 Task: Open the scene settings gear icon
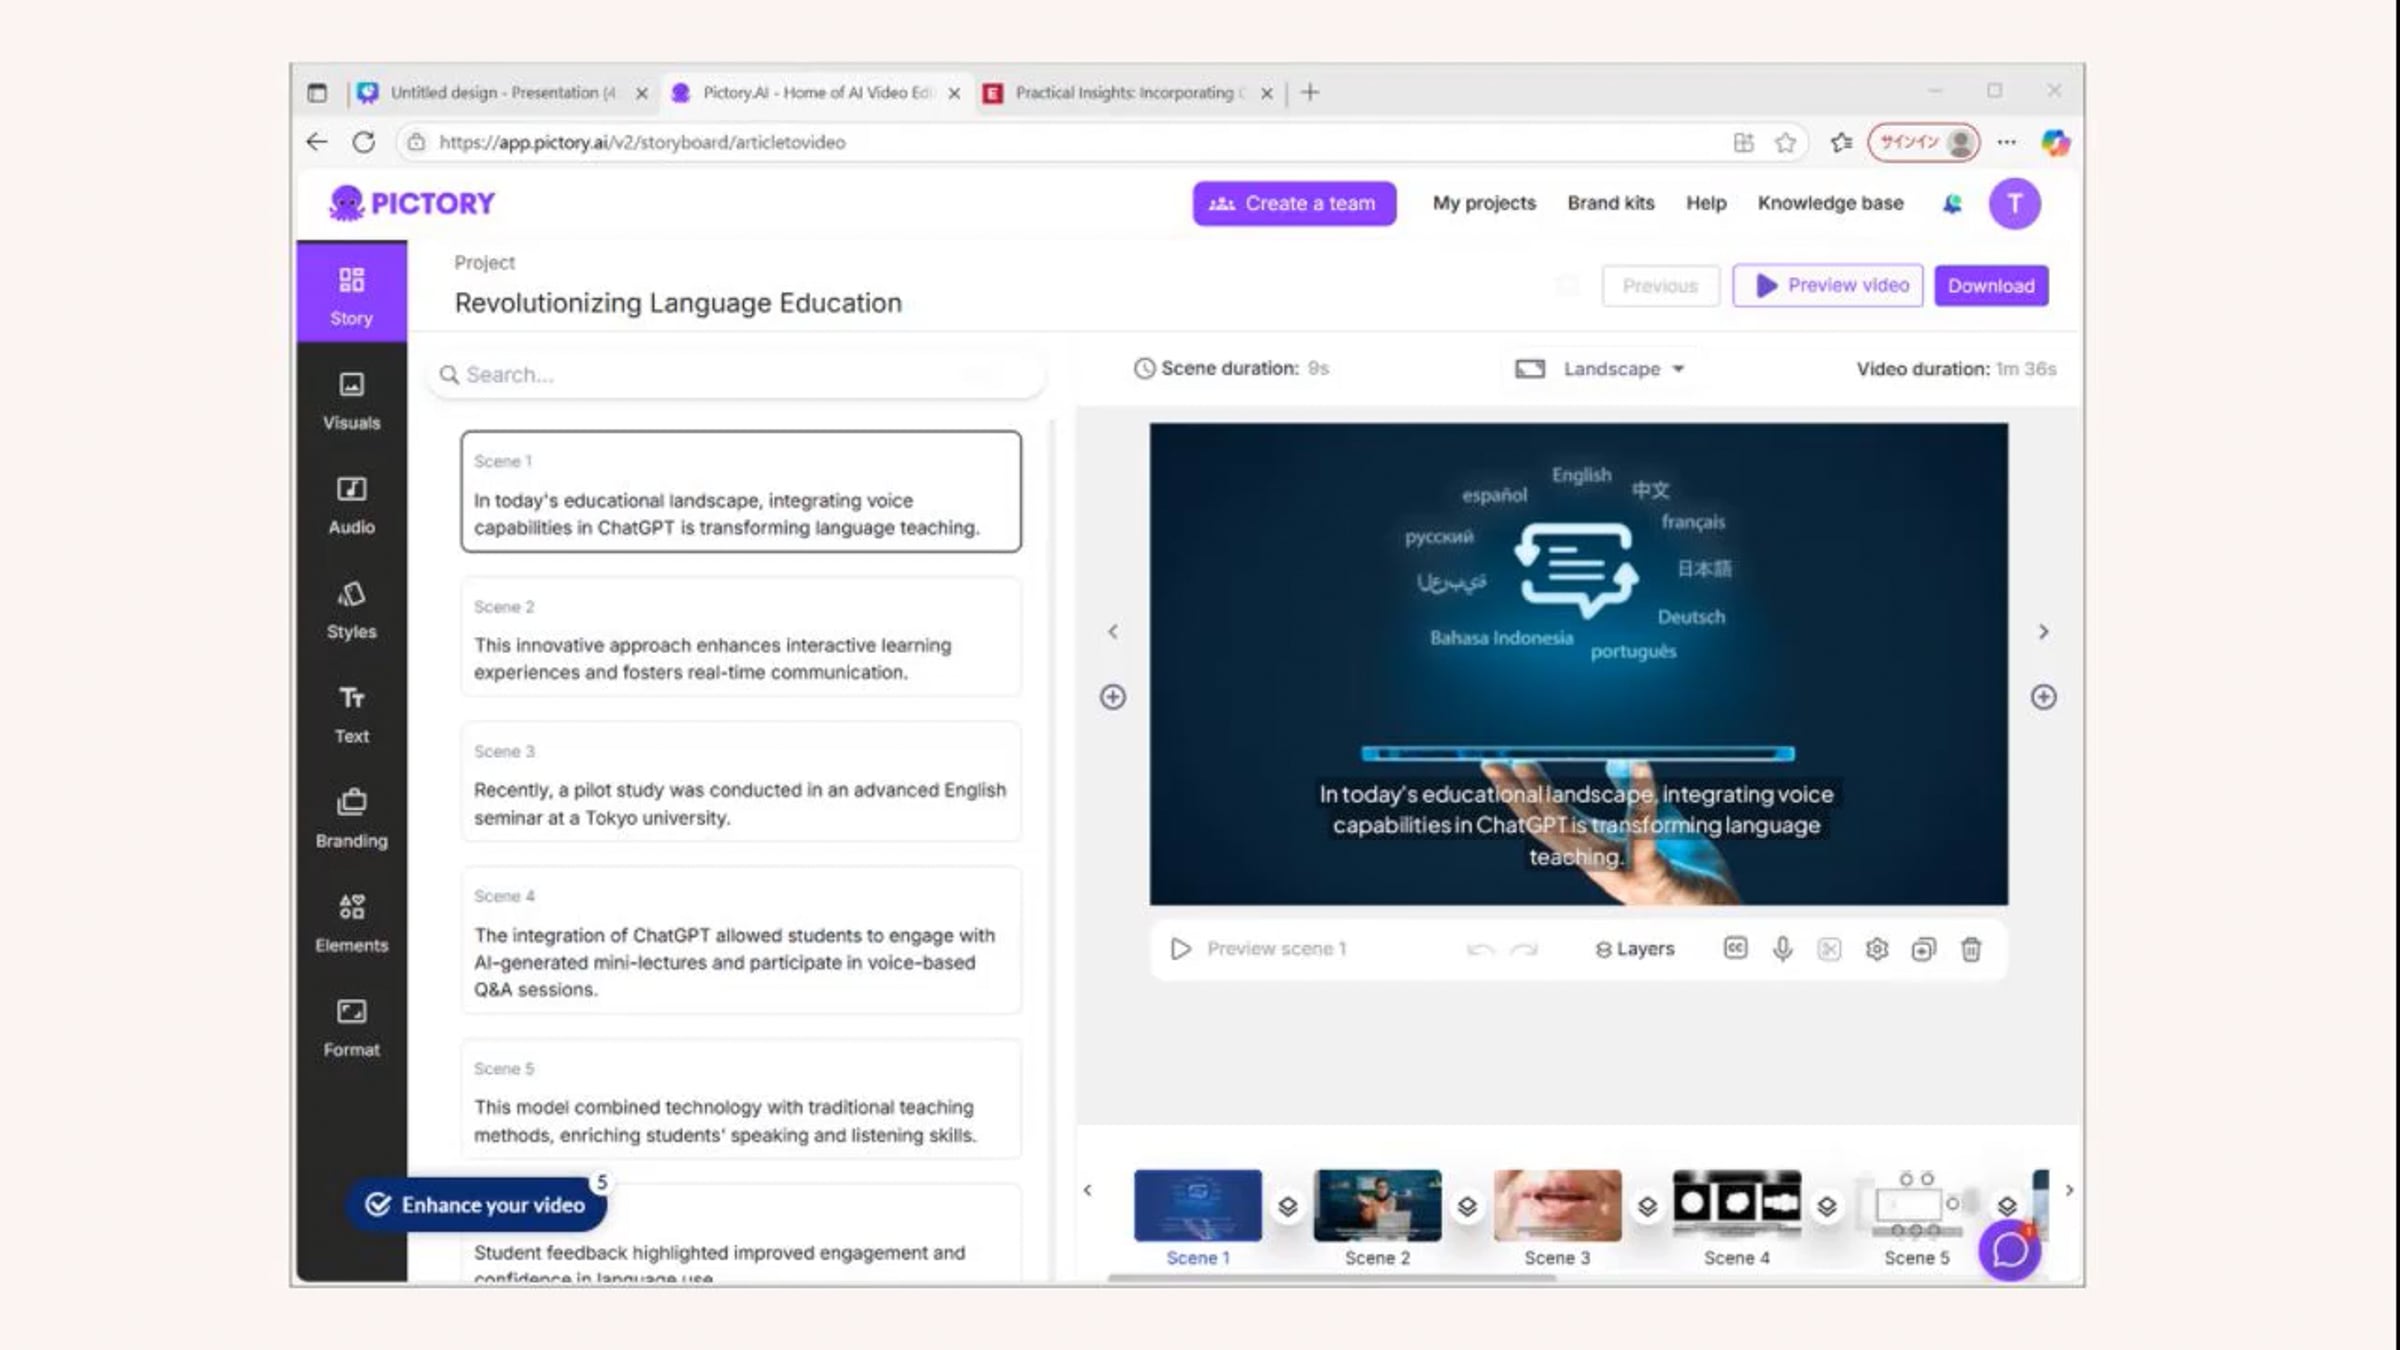click(x=1877, y=948)
